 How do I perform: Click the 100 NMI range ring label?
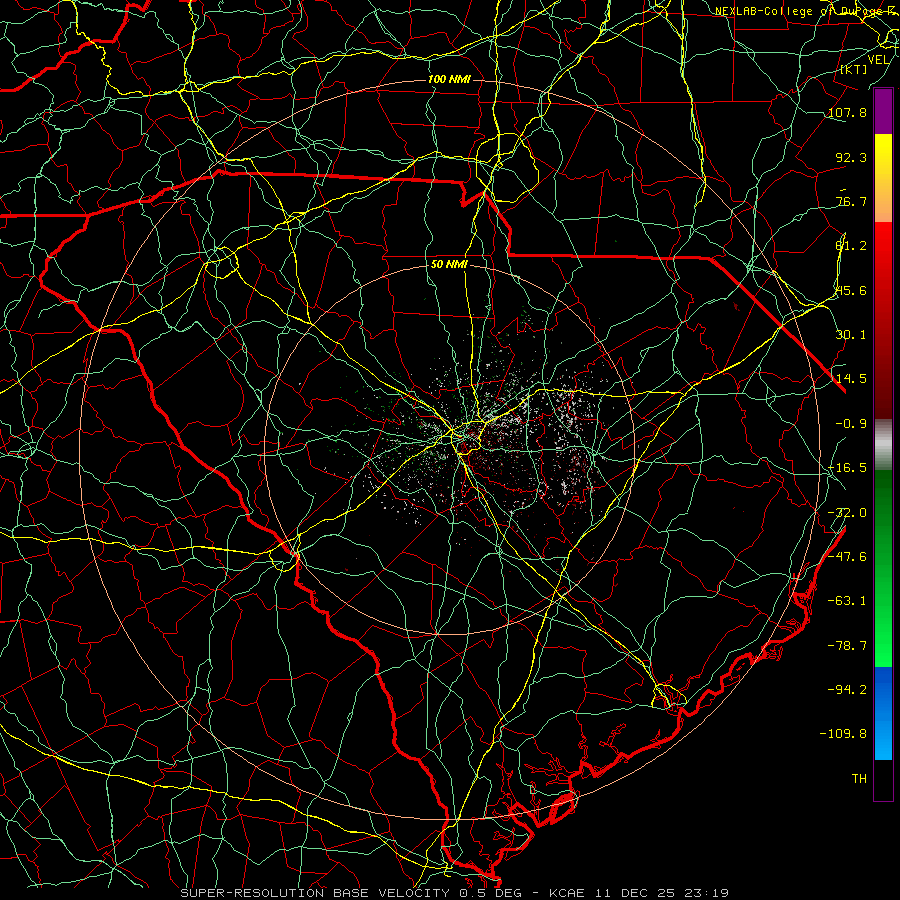(x=449, y=79)
